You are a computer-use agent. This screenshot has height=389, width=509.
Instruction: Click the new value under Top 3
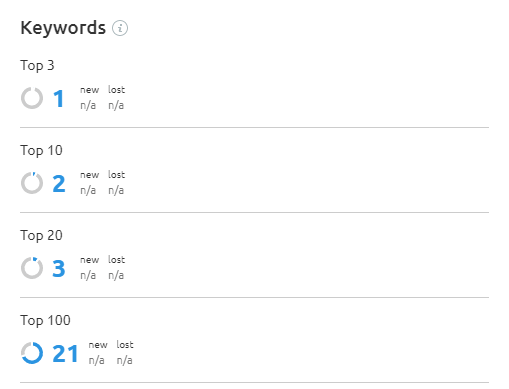88,105
